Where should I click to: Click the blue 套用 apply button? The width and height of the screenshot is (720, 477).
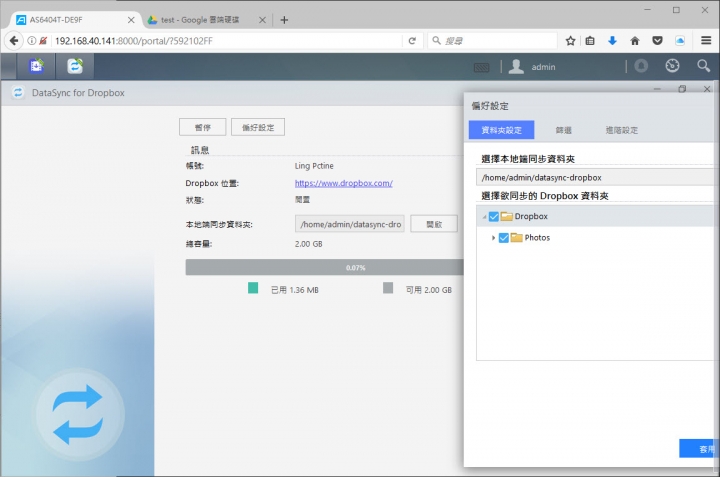(x=699, y=449)
